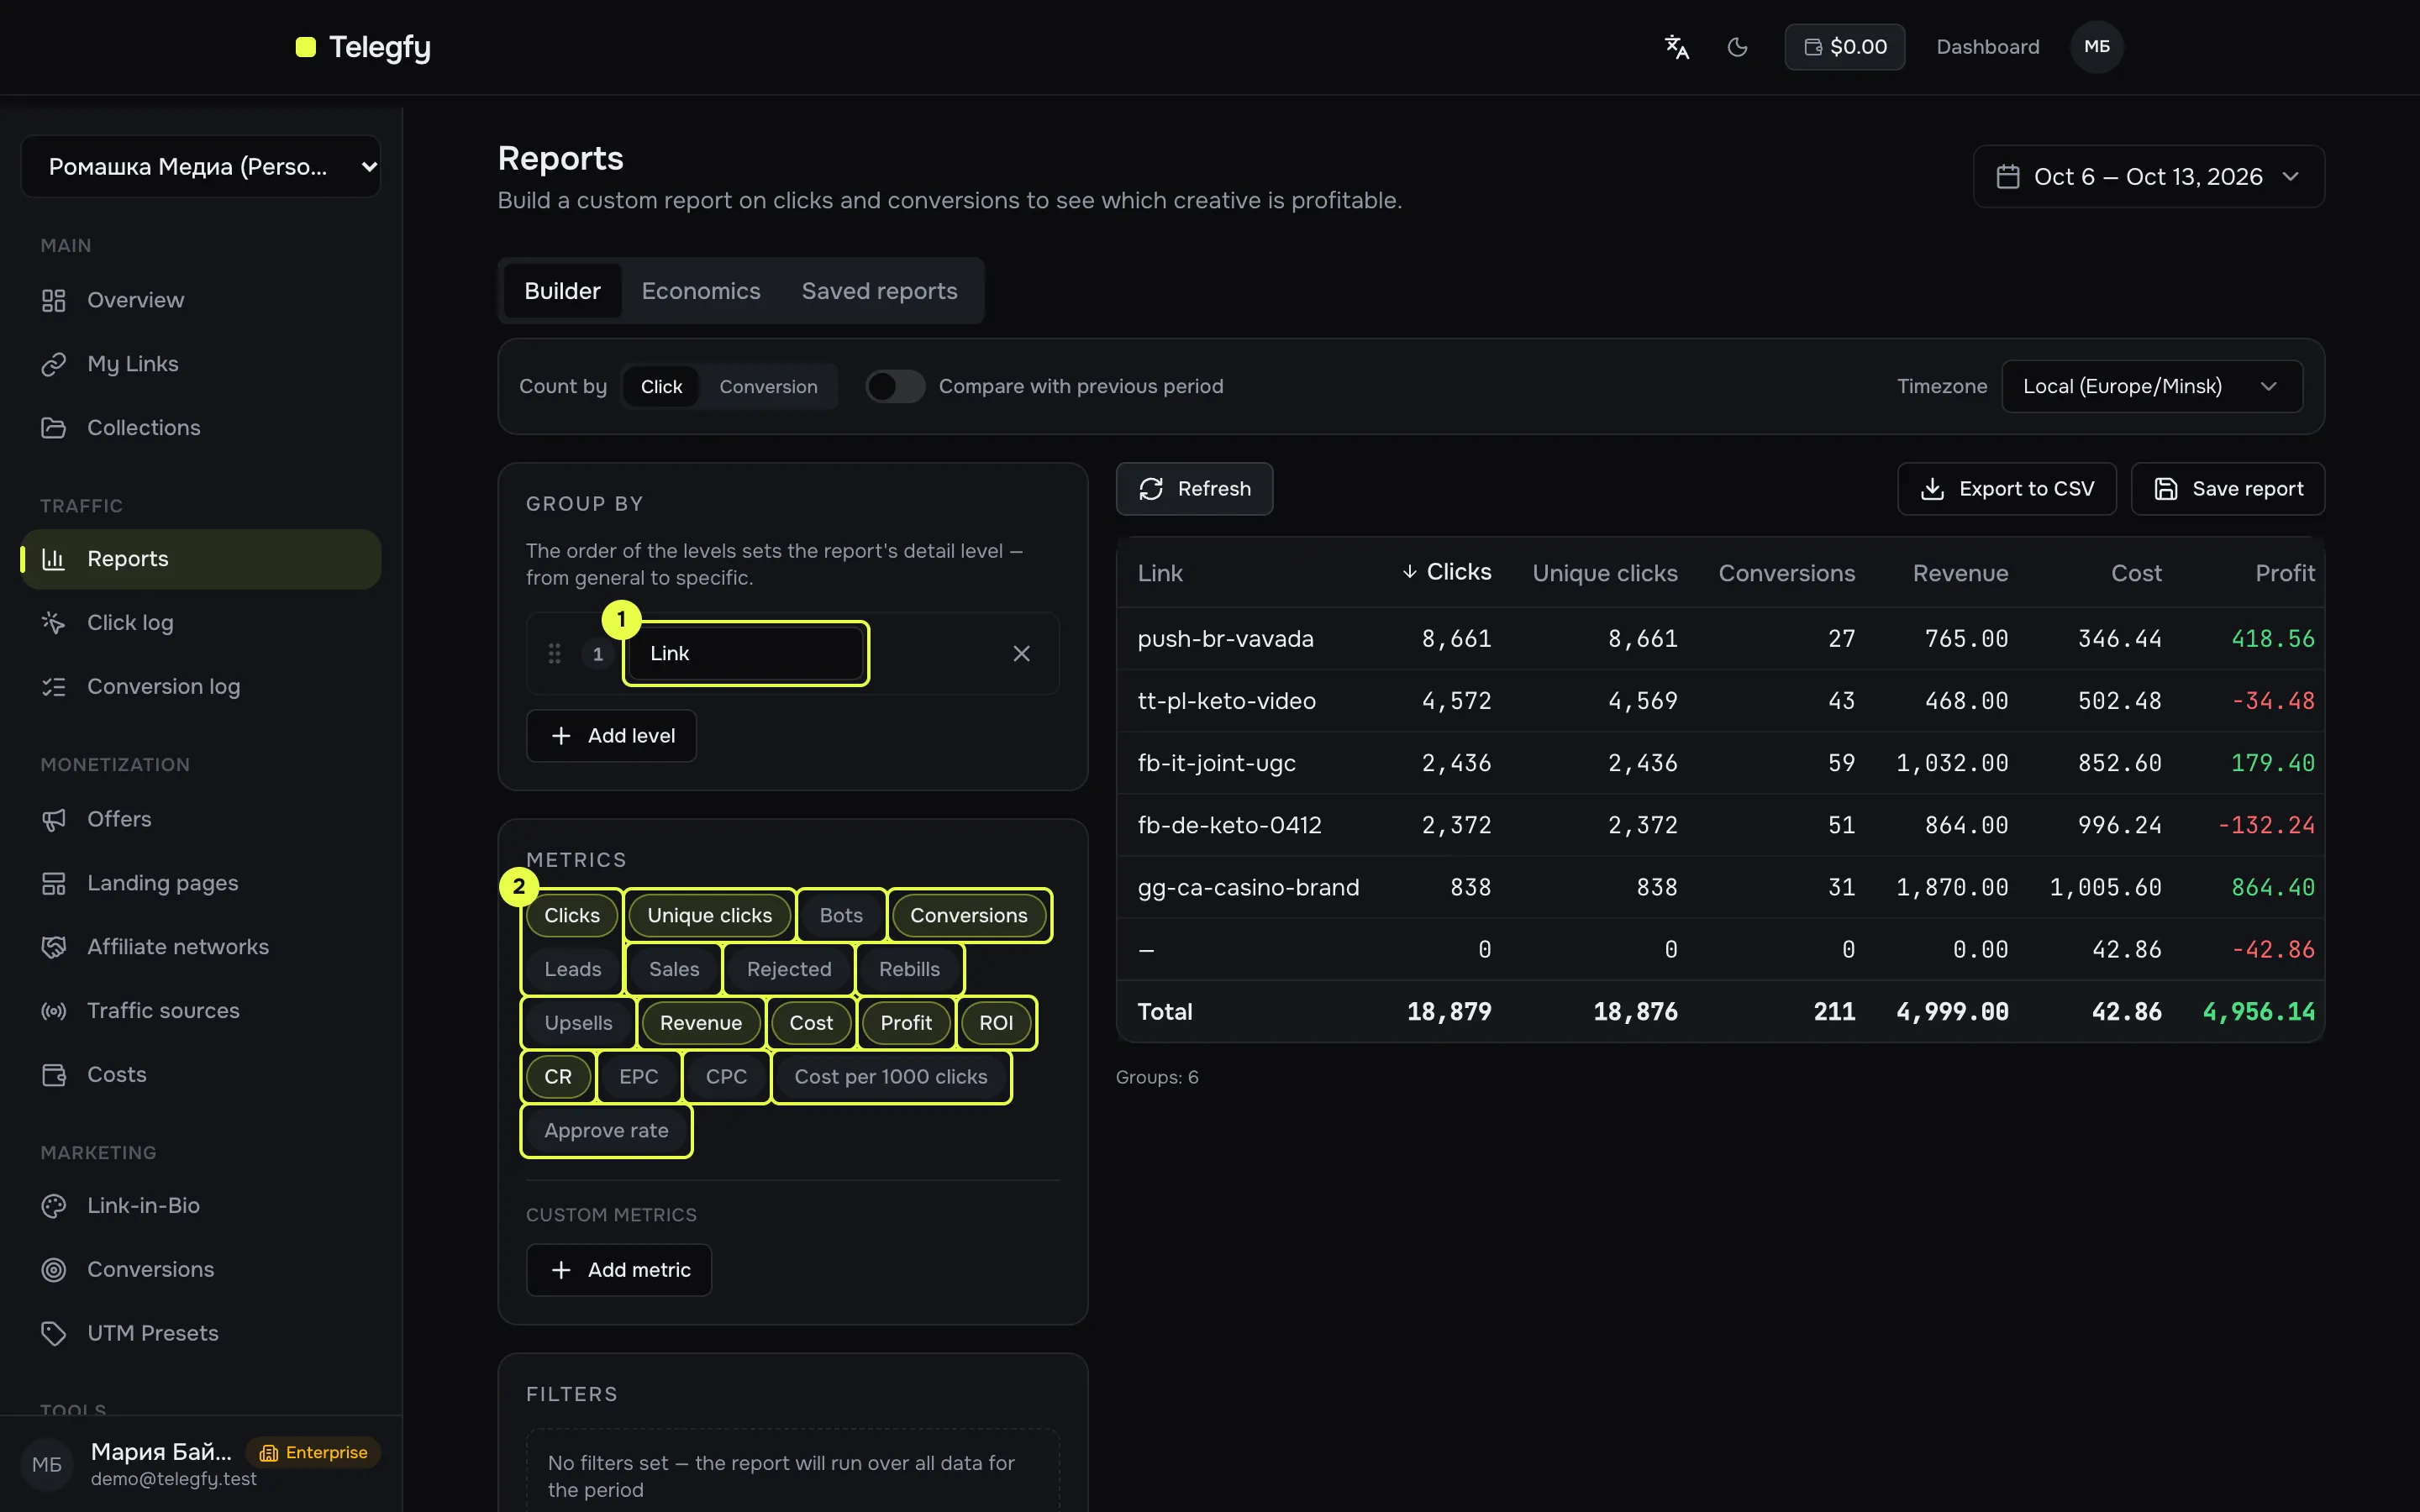Open Offers under Monetization
This screenshot has width=2420, height=1512.
click(x=200, y=819)
